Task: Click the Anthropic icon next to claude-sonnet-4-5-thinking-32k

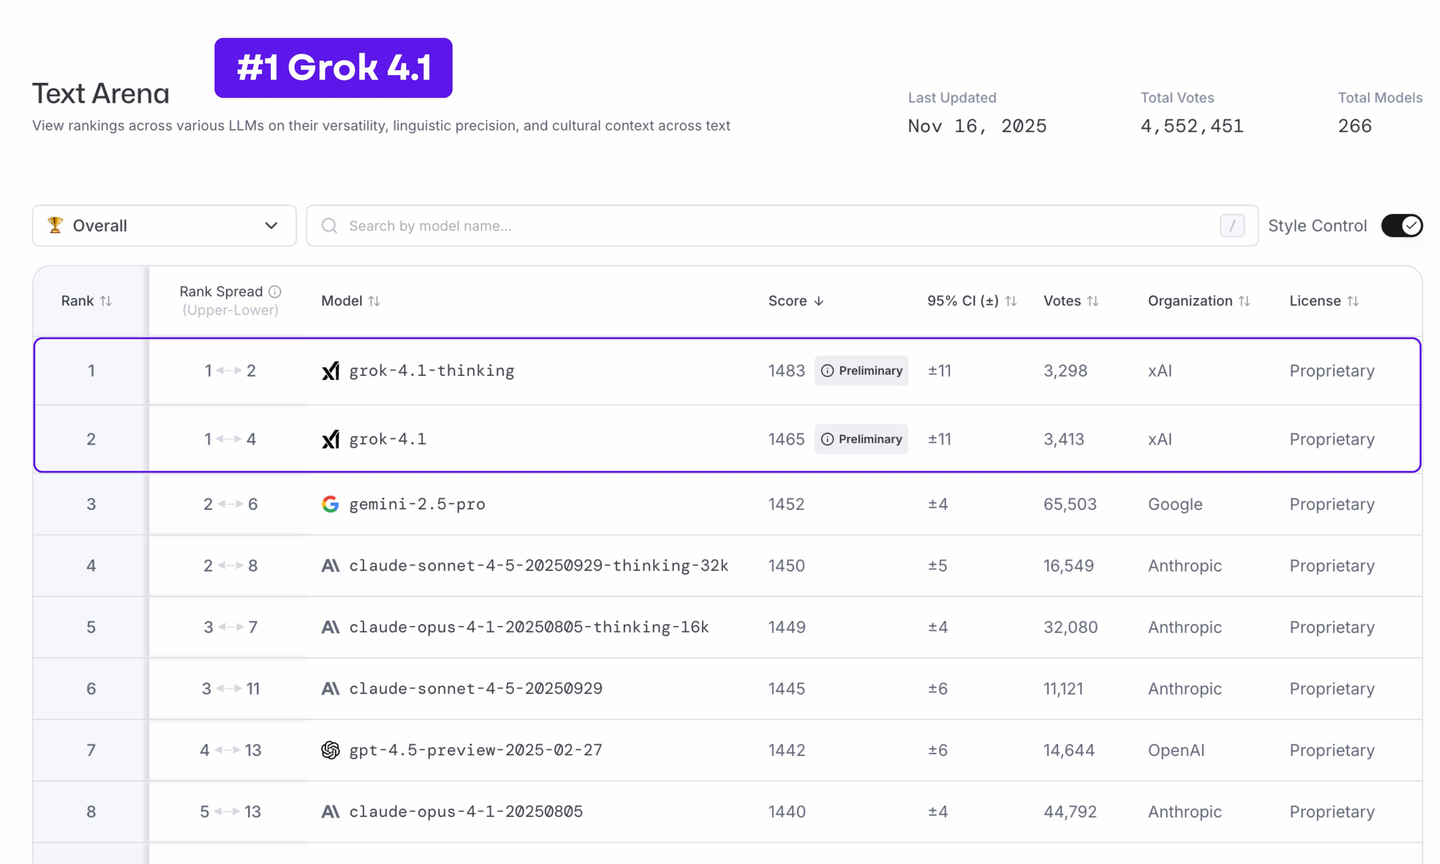Action: point(331,565)
